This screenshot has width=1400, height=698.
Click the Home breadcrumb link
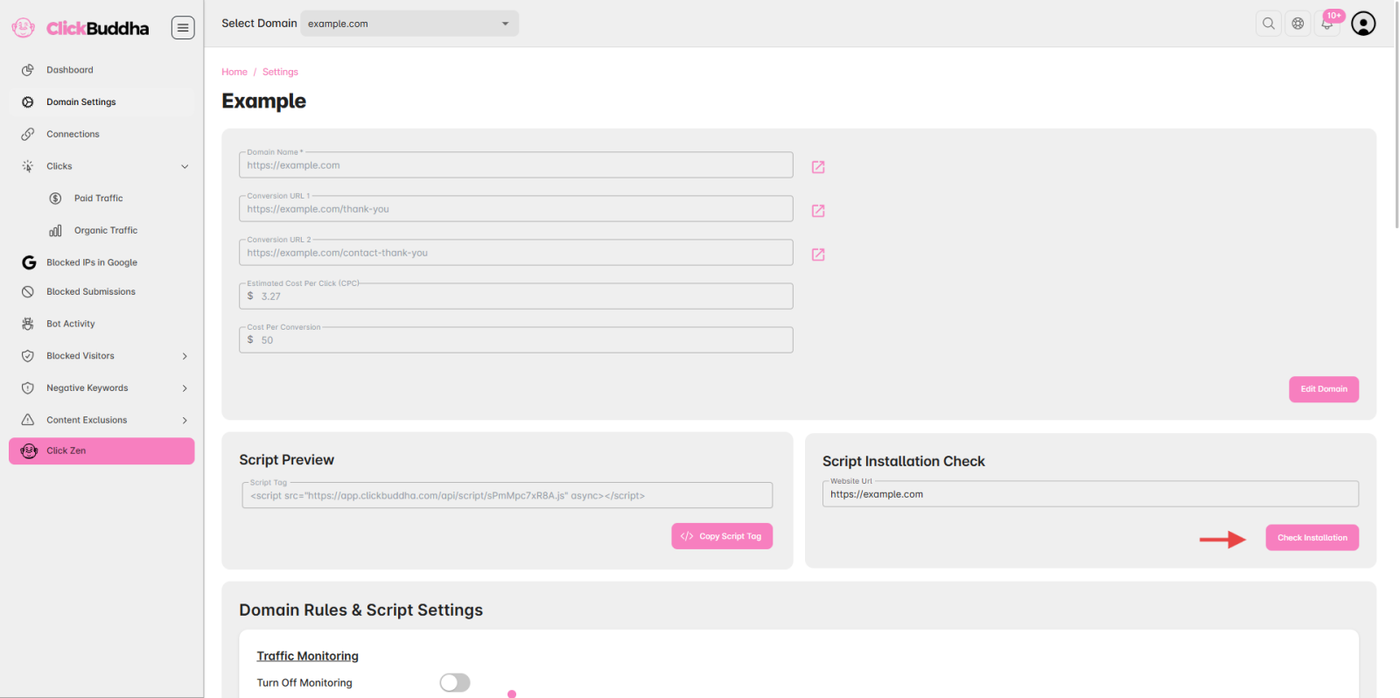[234, 72]
